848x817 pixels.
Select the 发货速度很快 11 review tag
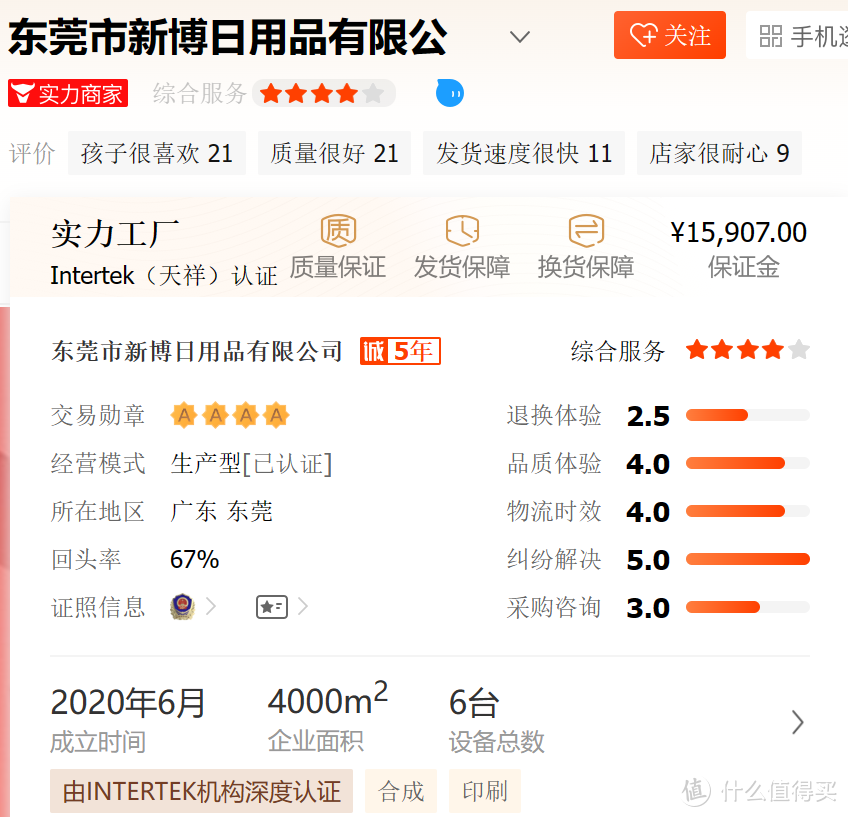[x=524, y=154]
